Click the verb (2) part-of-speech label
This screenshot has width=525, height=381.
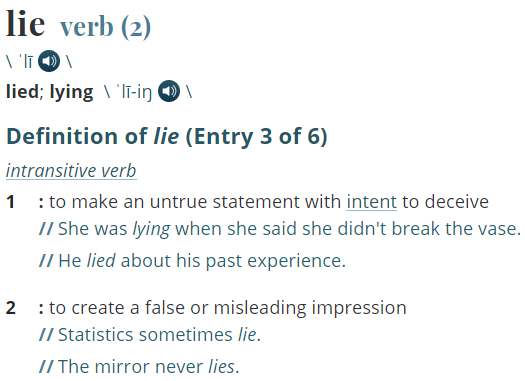[x=105, y=27]
